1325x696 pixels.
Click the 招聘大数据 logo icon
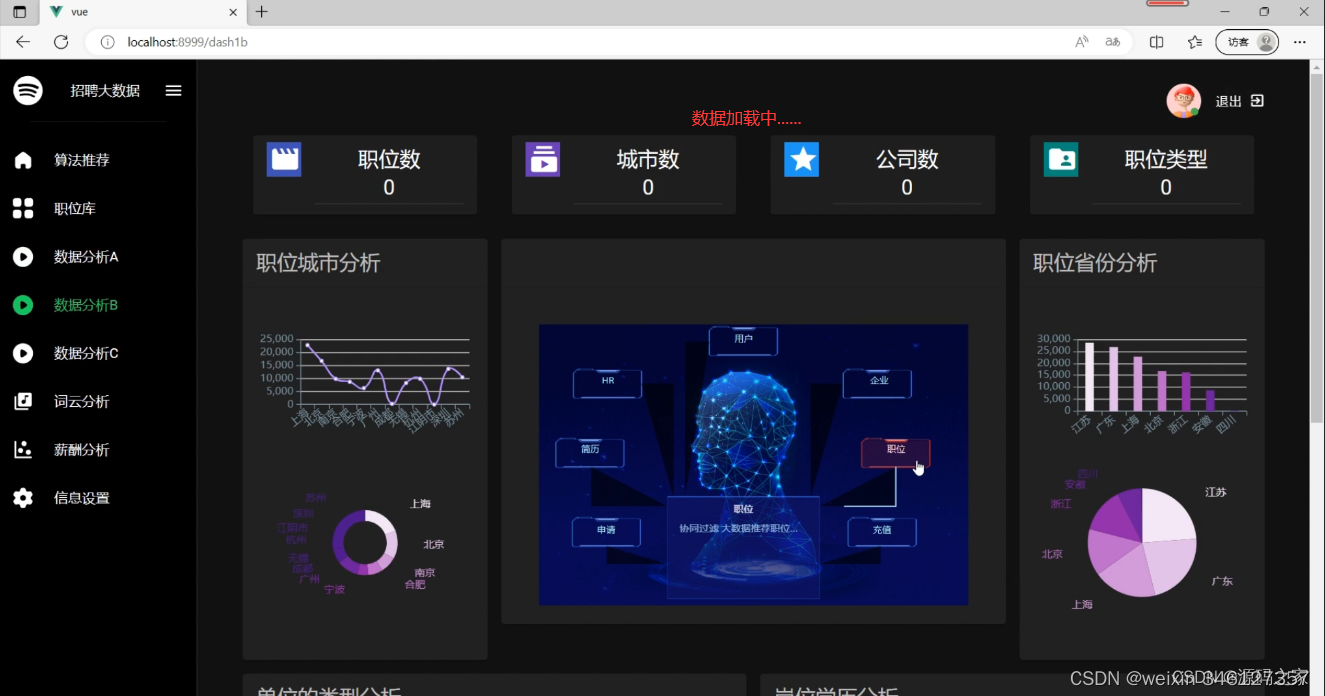[x=28, y=90]
